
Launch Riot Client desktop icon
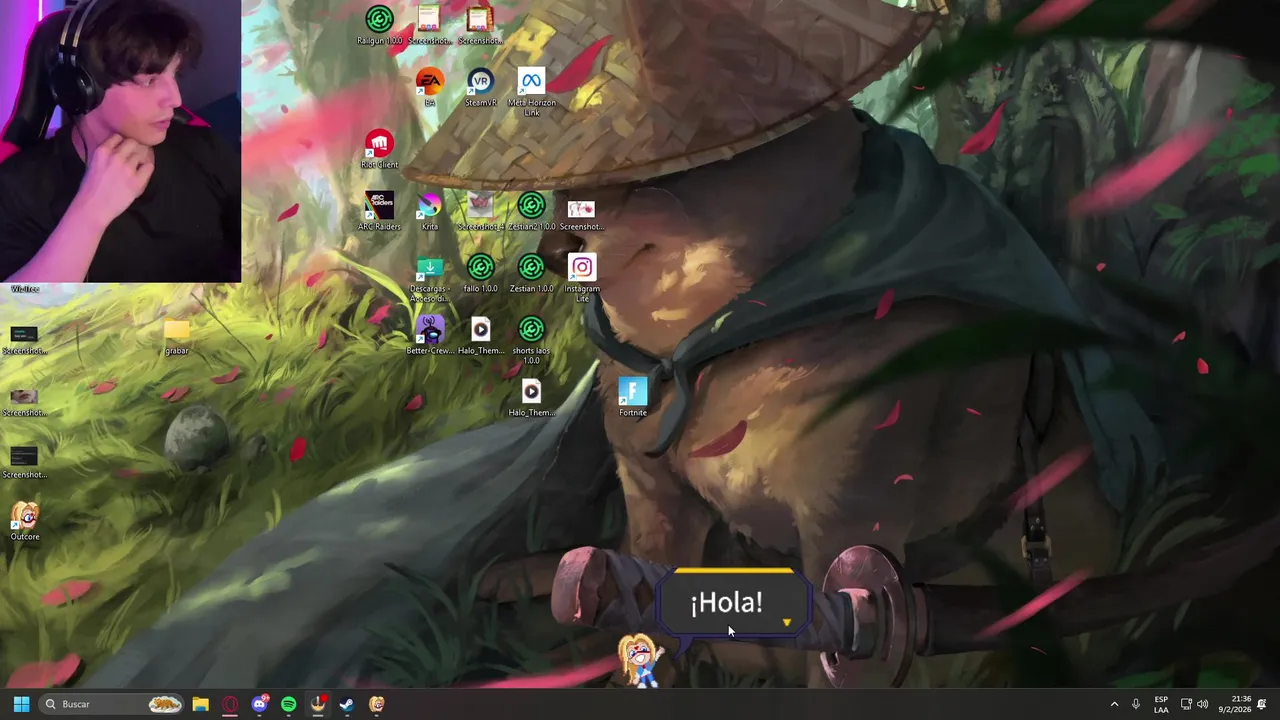point(379,150)
